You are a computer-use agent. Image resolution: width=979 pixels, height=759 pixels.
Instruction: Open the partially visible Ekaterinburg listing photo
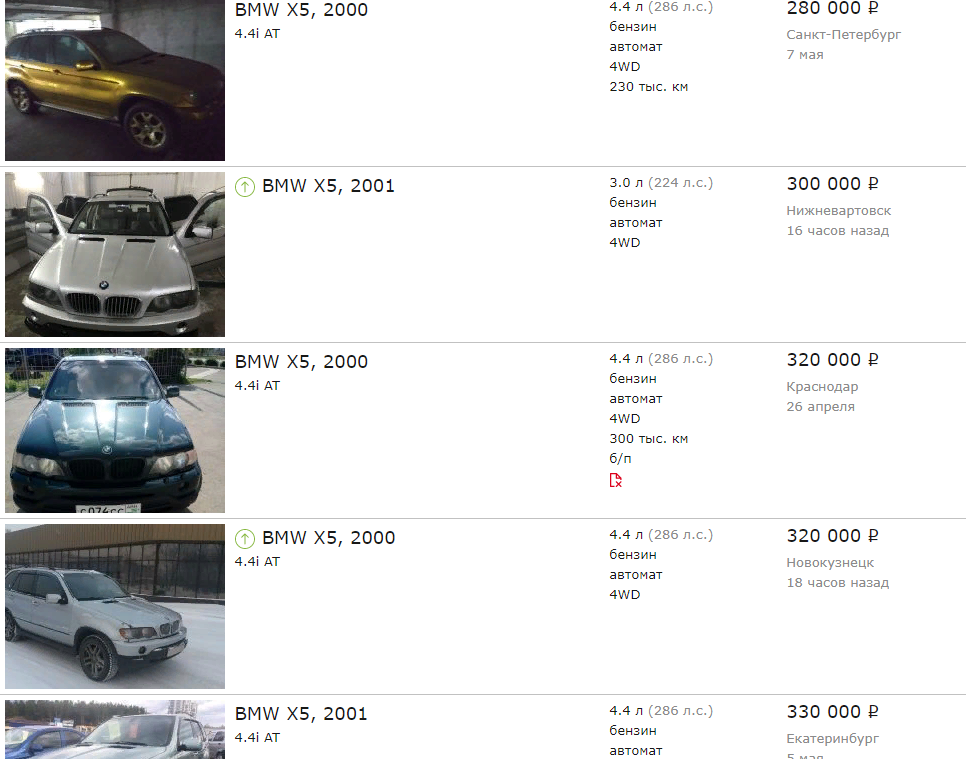tap(115, 730)
